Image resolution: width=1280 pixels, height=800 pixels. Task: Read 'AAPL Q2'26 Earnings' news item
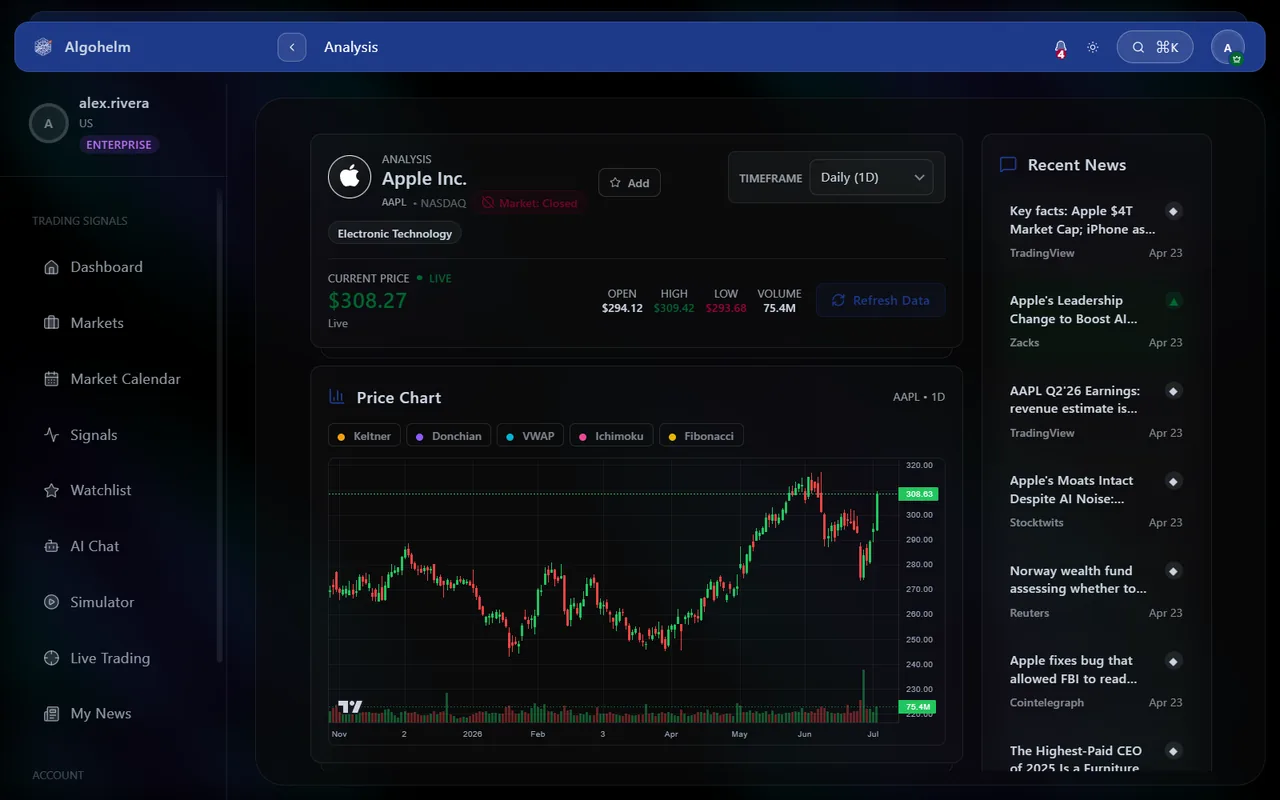(1096, 411)
